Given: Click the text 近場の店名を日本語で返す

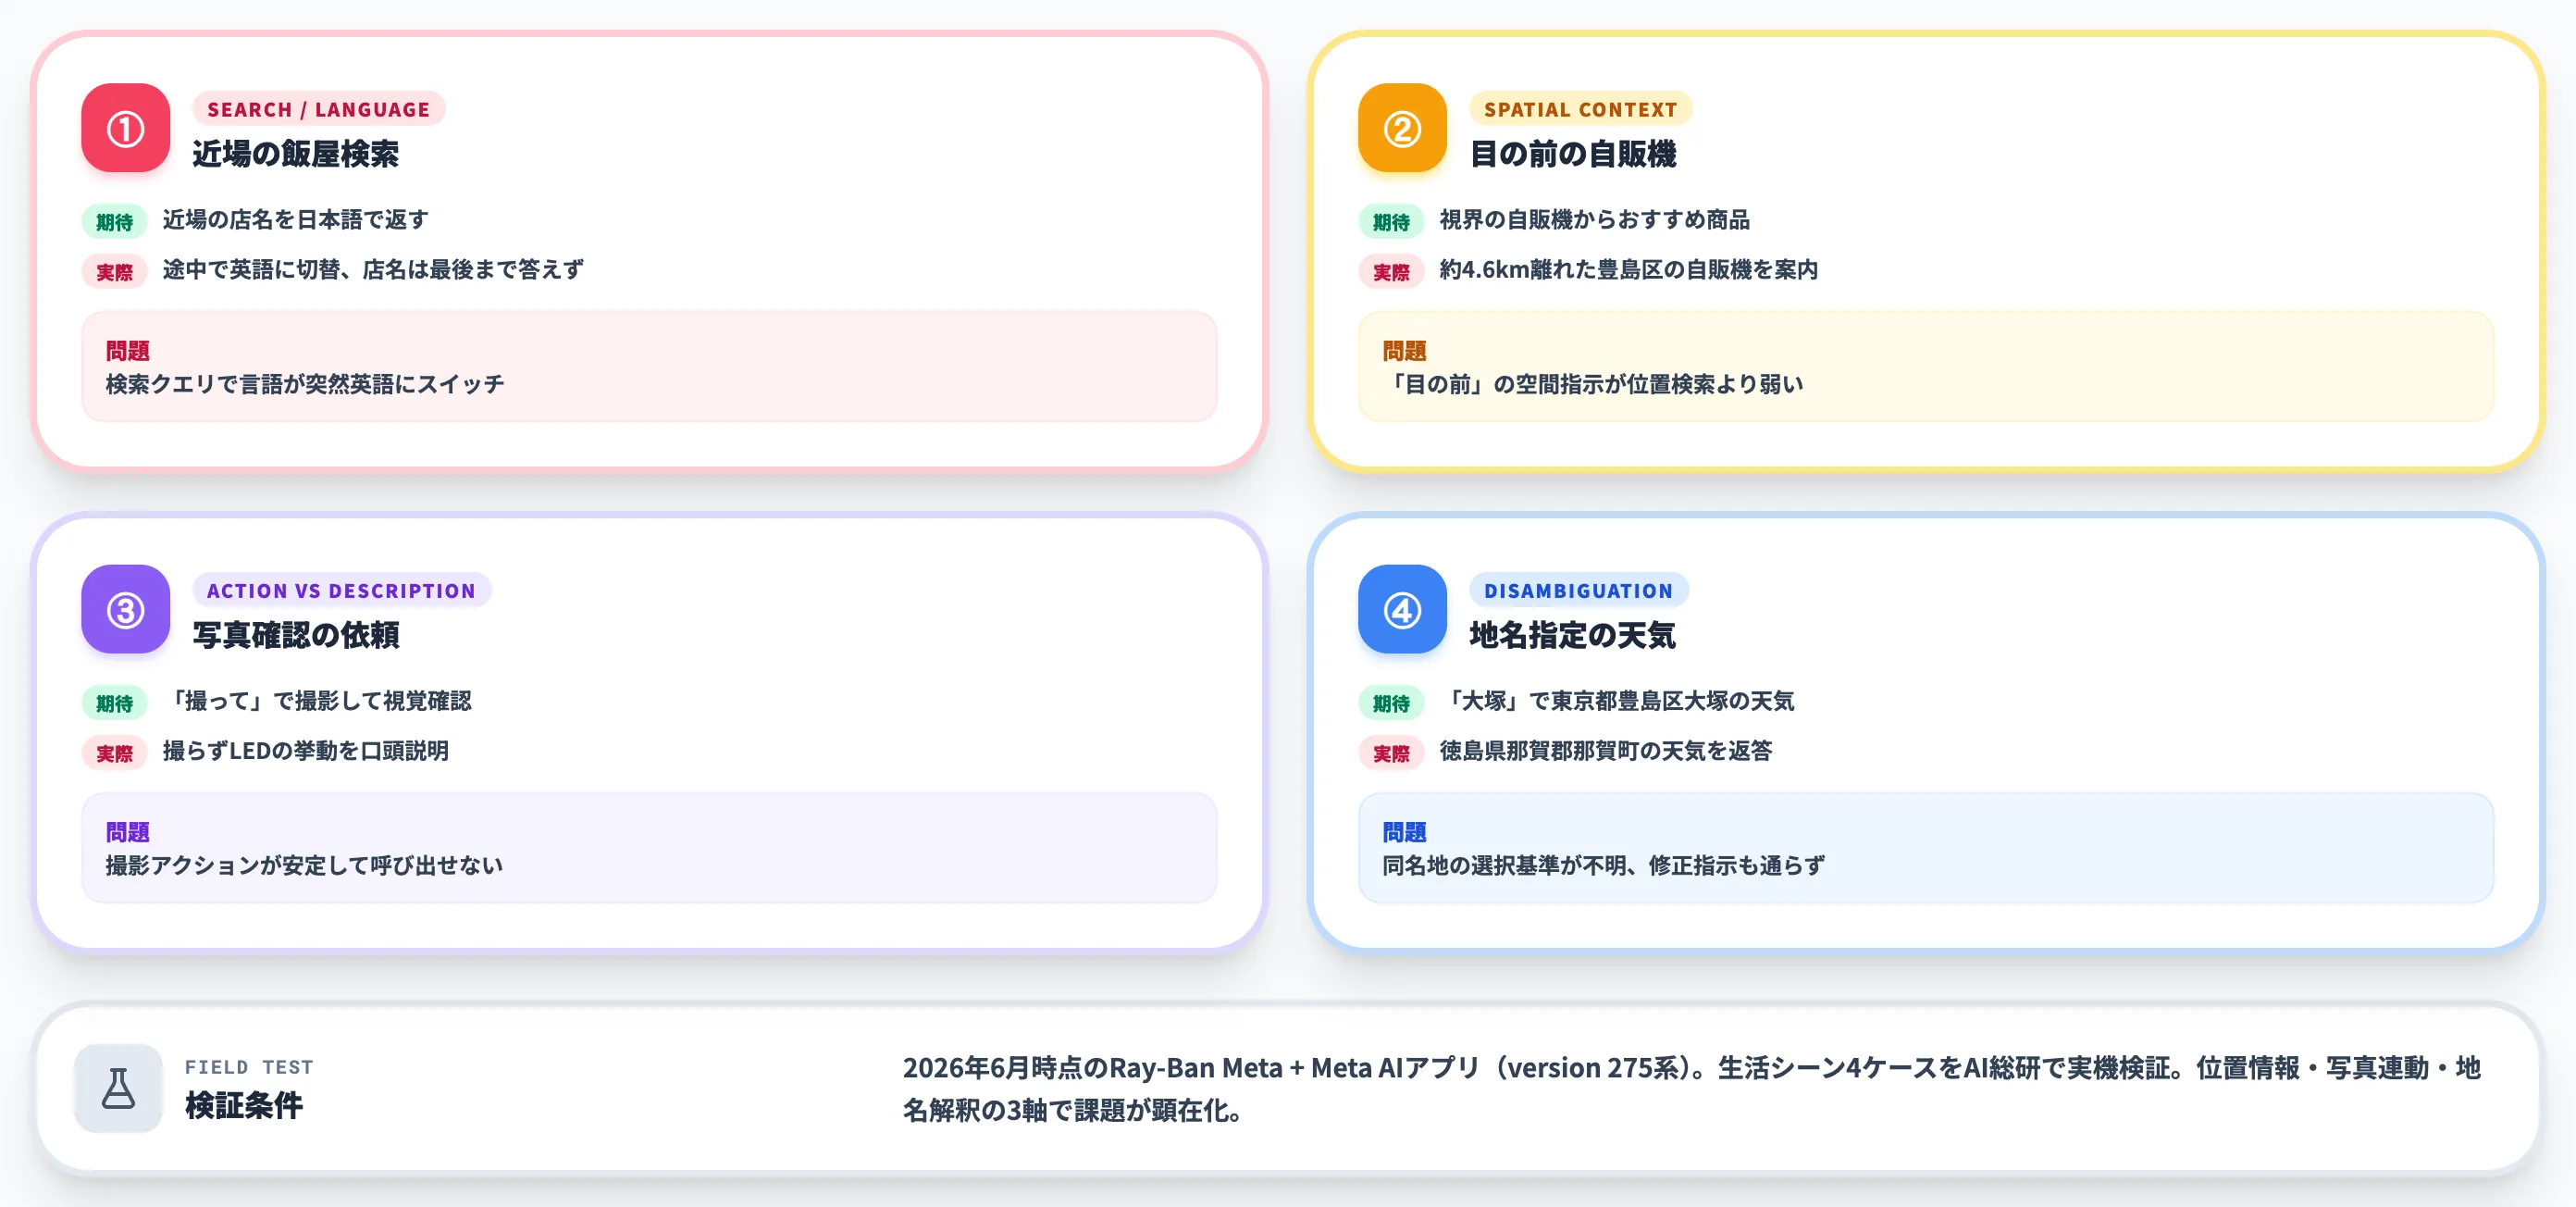Looking at the screenshot, I should coord(296,219).
